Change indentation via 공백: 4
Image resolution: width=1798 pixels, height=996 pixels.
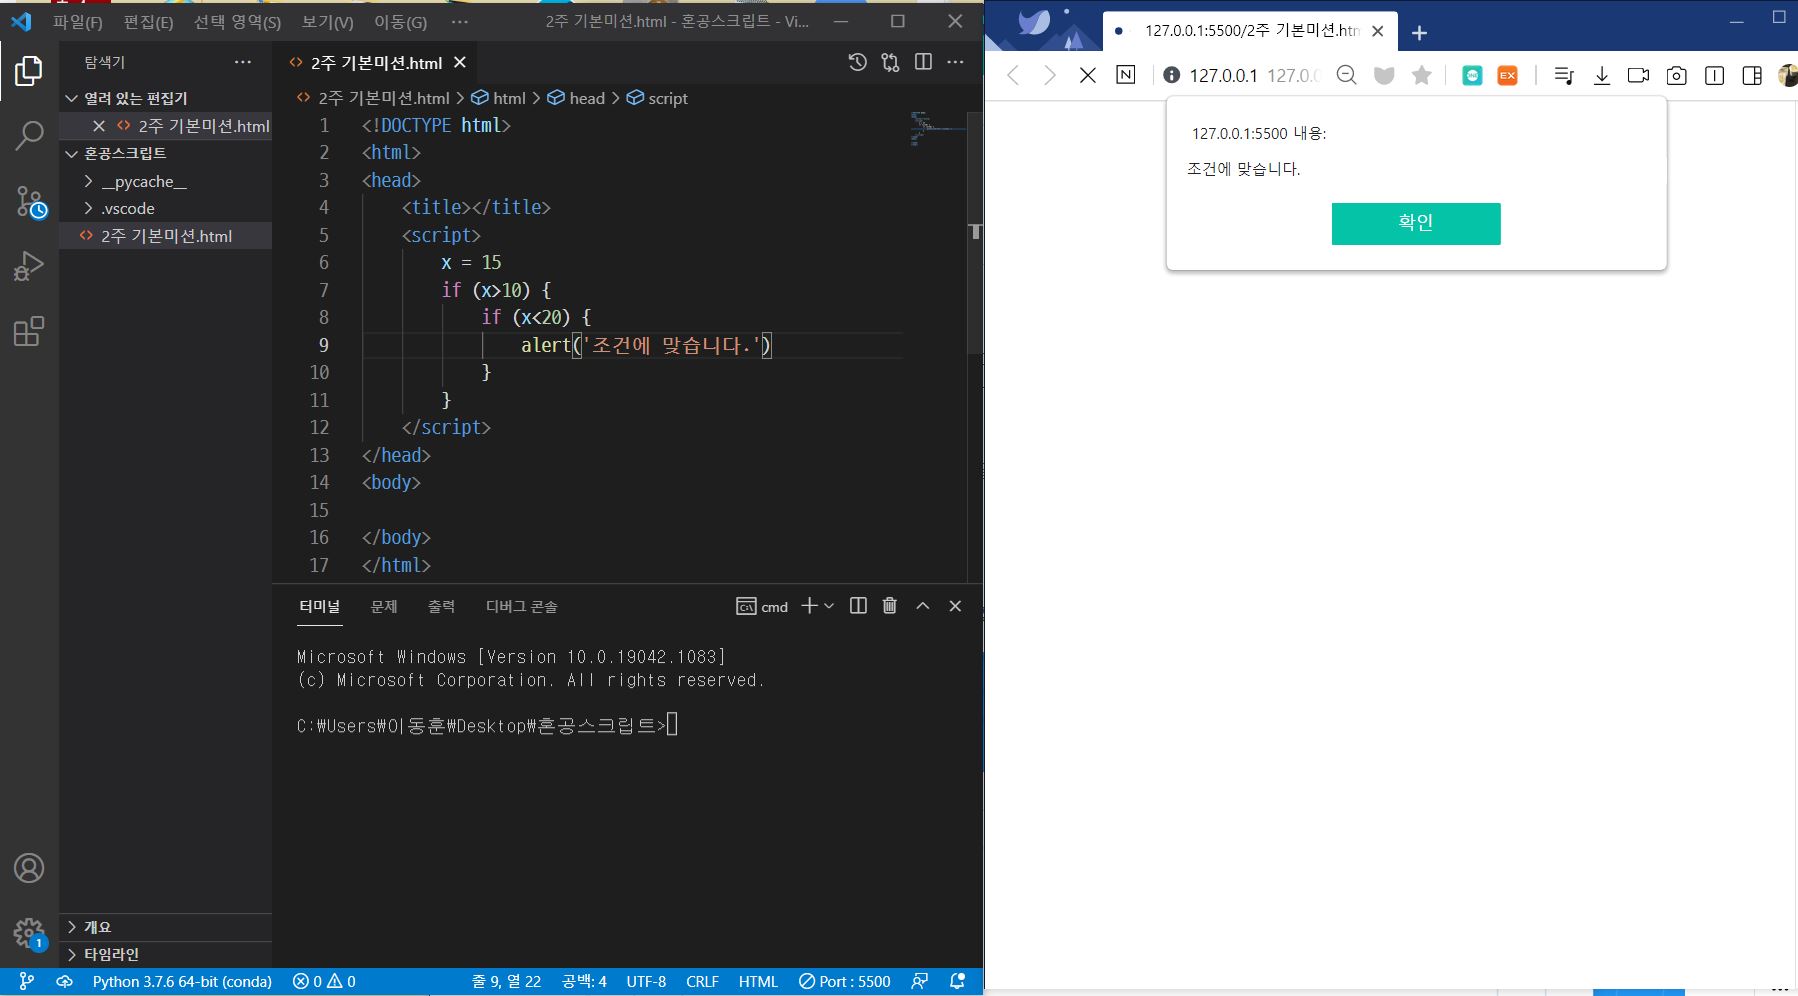[x=584, y=982]
